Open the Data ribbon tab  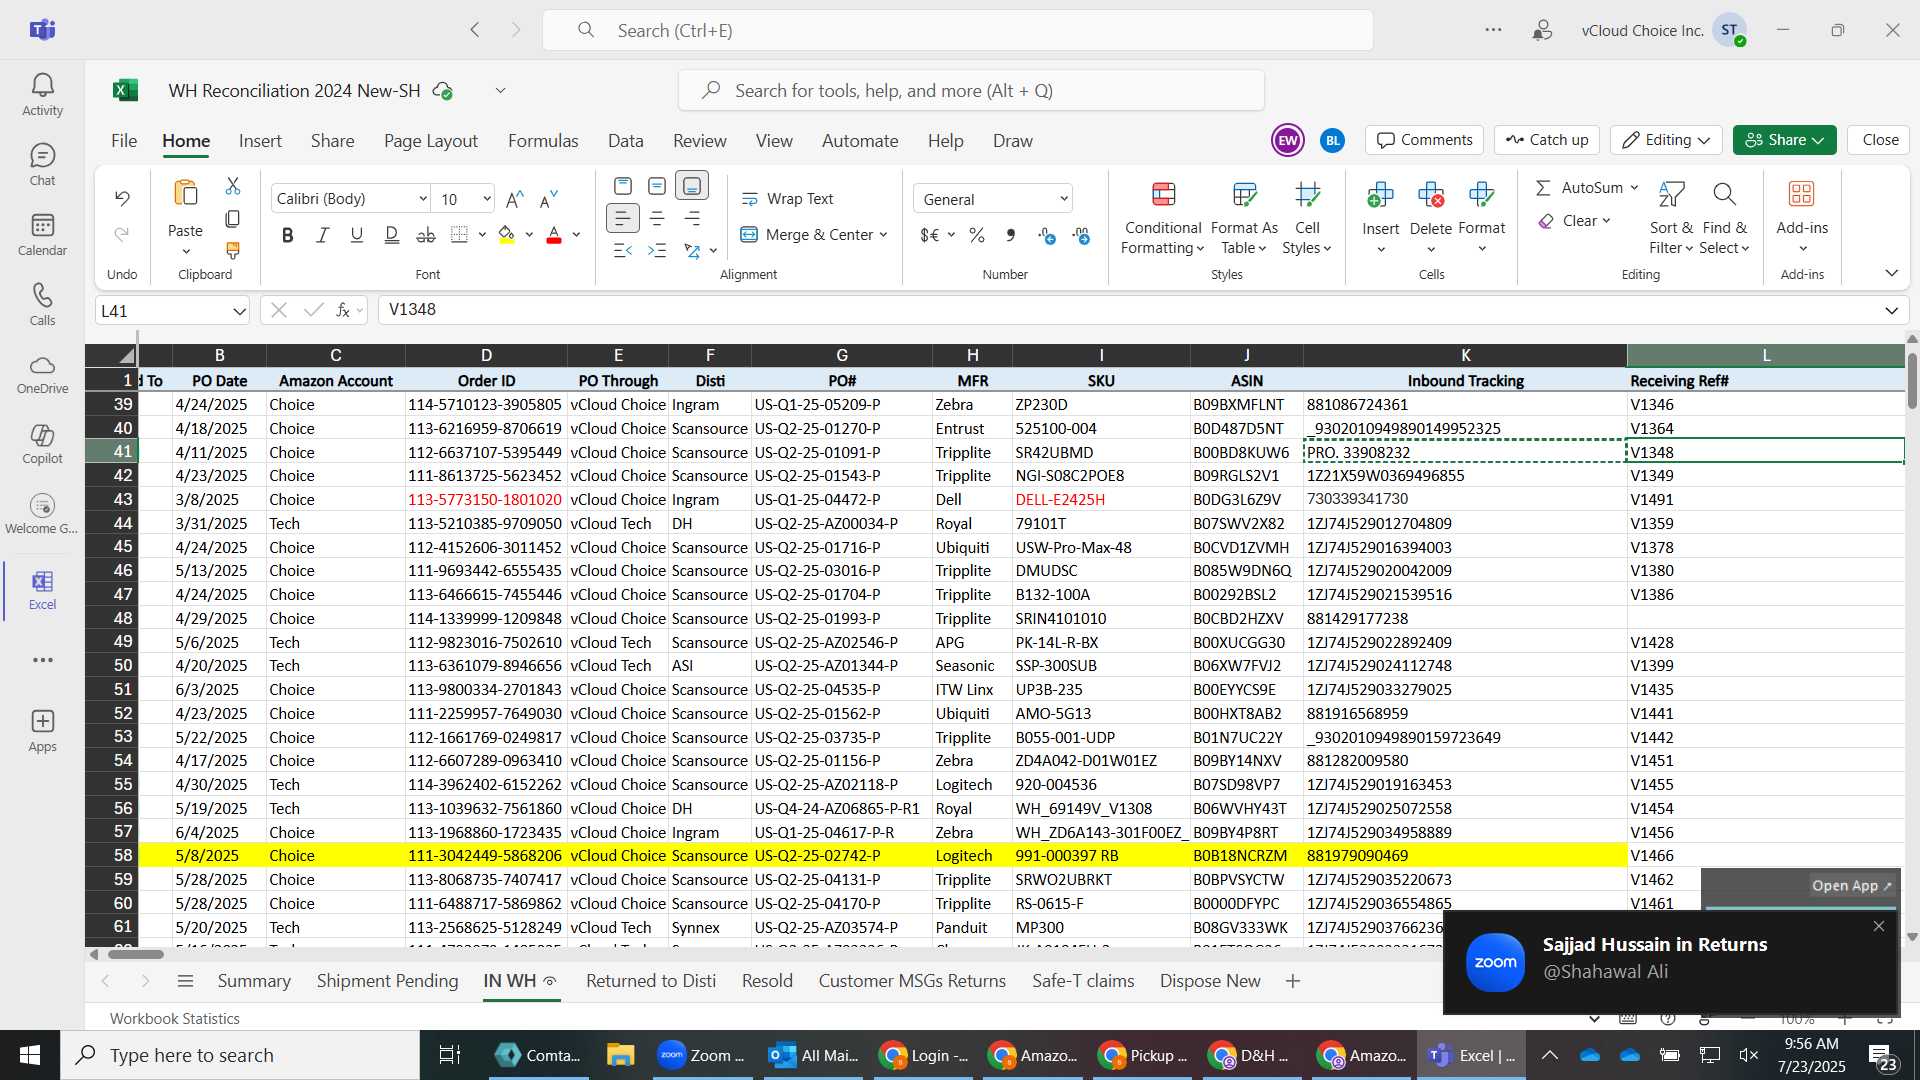(625, 141)
